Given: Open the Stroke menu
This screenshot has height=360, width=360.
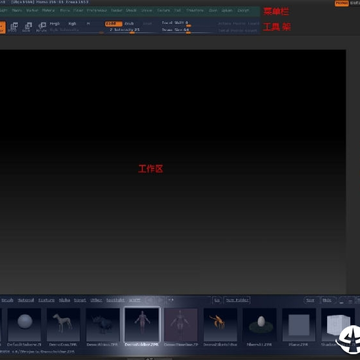Looking at the screenshot, I should coord(147,10).
